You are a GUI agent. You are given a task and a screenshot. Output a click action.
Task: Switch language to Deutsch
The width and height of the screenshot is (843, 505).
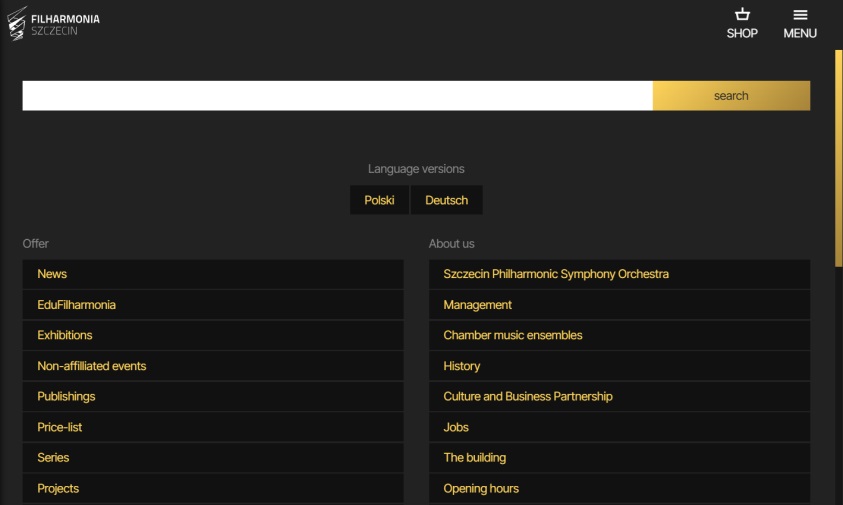pyautogui.click(x=446, y=200)
